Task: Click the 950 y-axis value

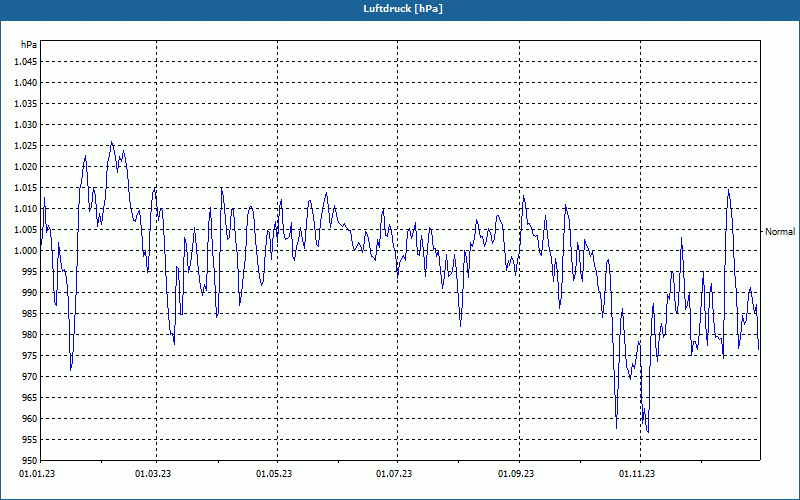Action: click(x=30, y=461)
